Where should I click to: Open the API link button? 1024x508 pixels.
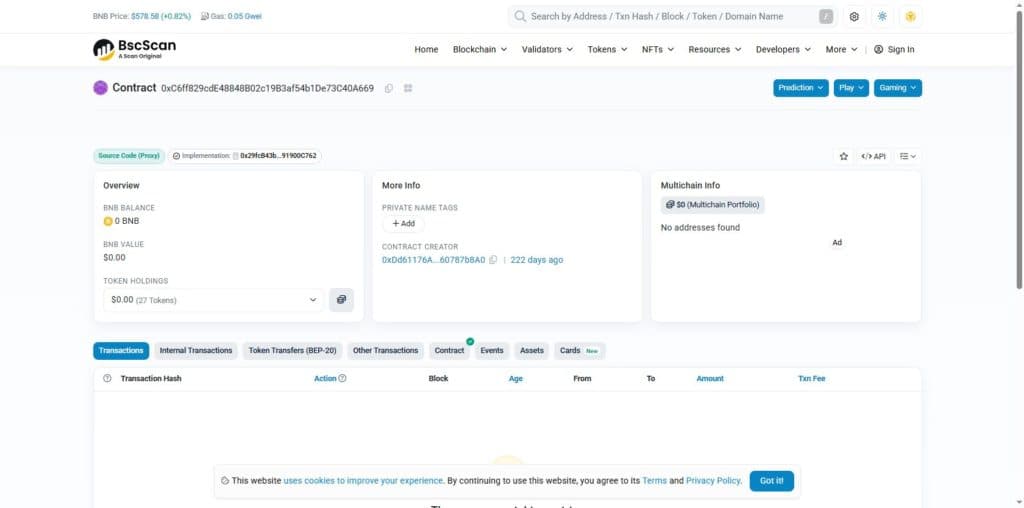pos(873,156)
